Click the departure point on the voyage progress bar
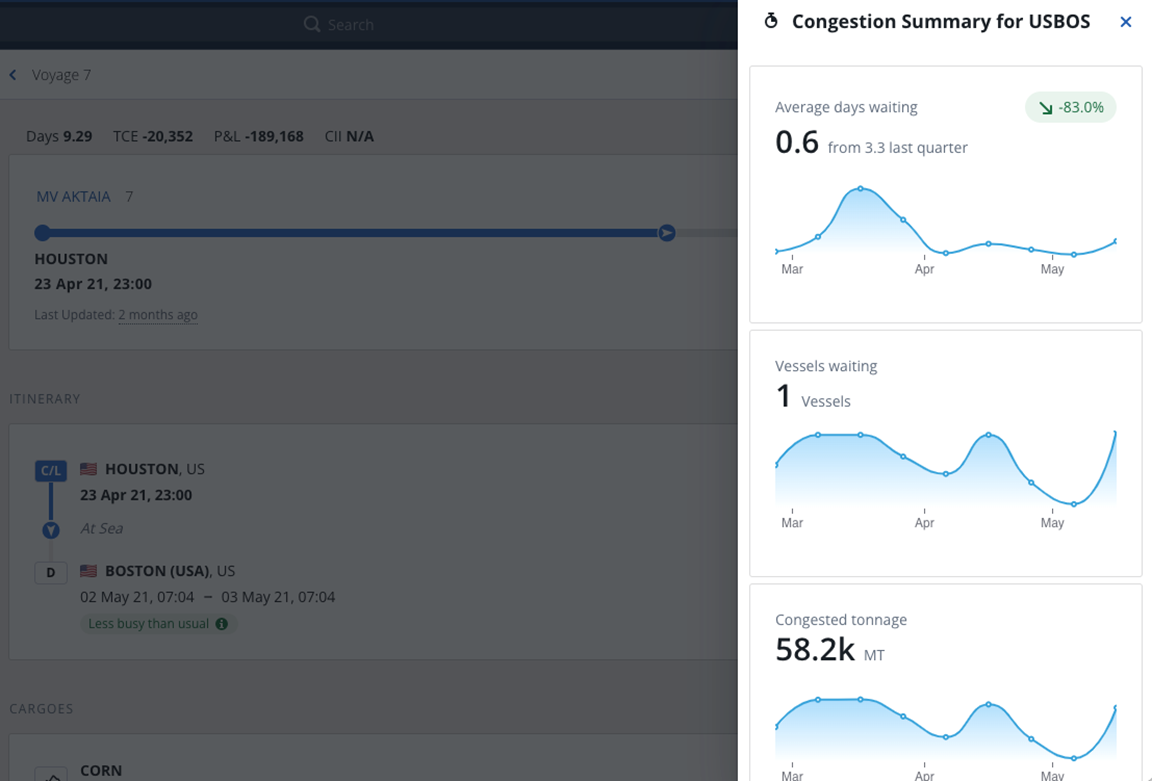The height and width of the screenshot is (781, 1152). tap(42, 233)
